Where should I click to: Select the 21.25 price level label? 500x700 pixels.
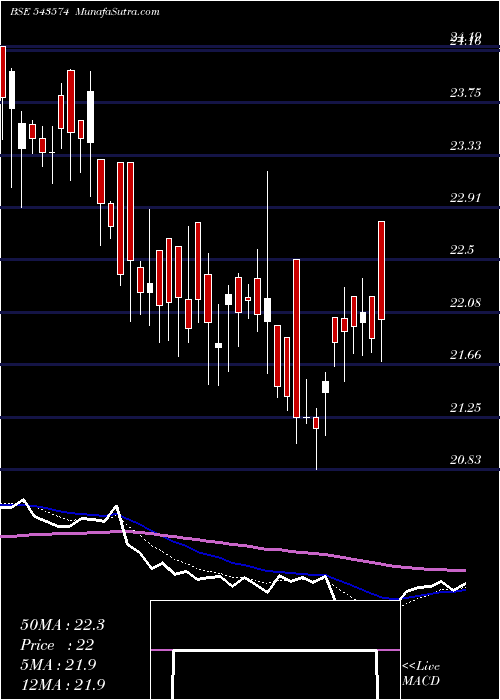pyautogui.click(x=466, y=407)
